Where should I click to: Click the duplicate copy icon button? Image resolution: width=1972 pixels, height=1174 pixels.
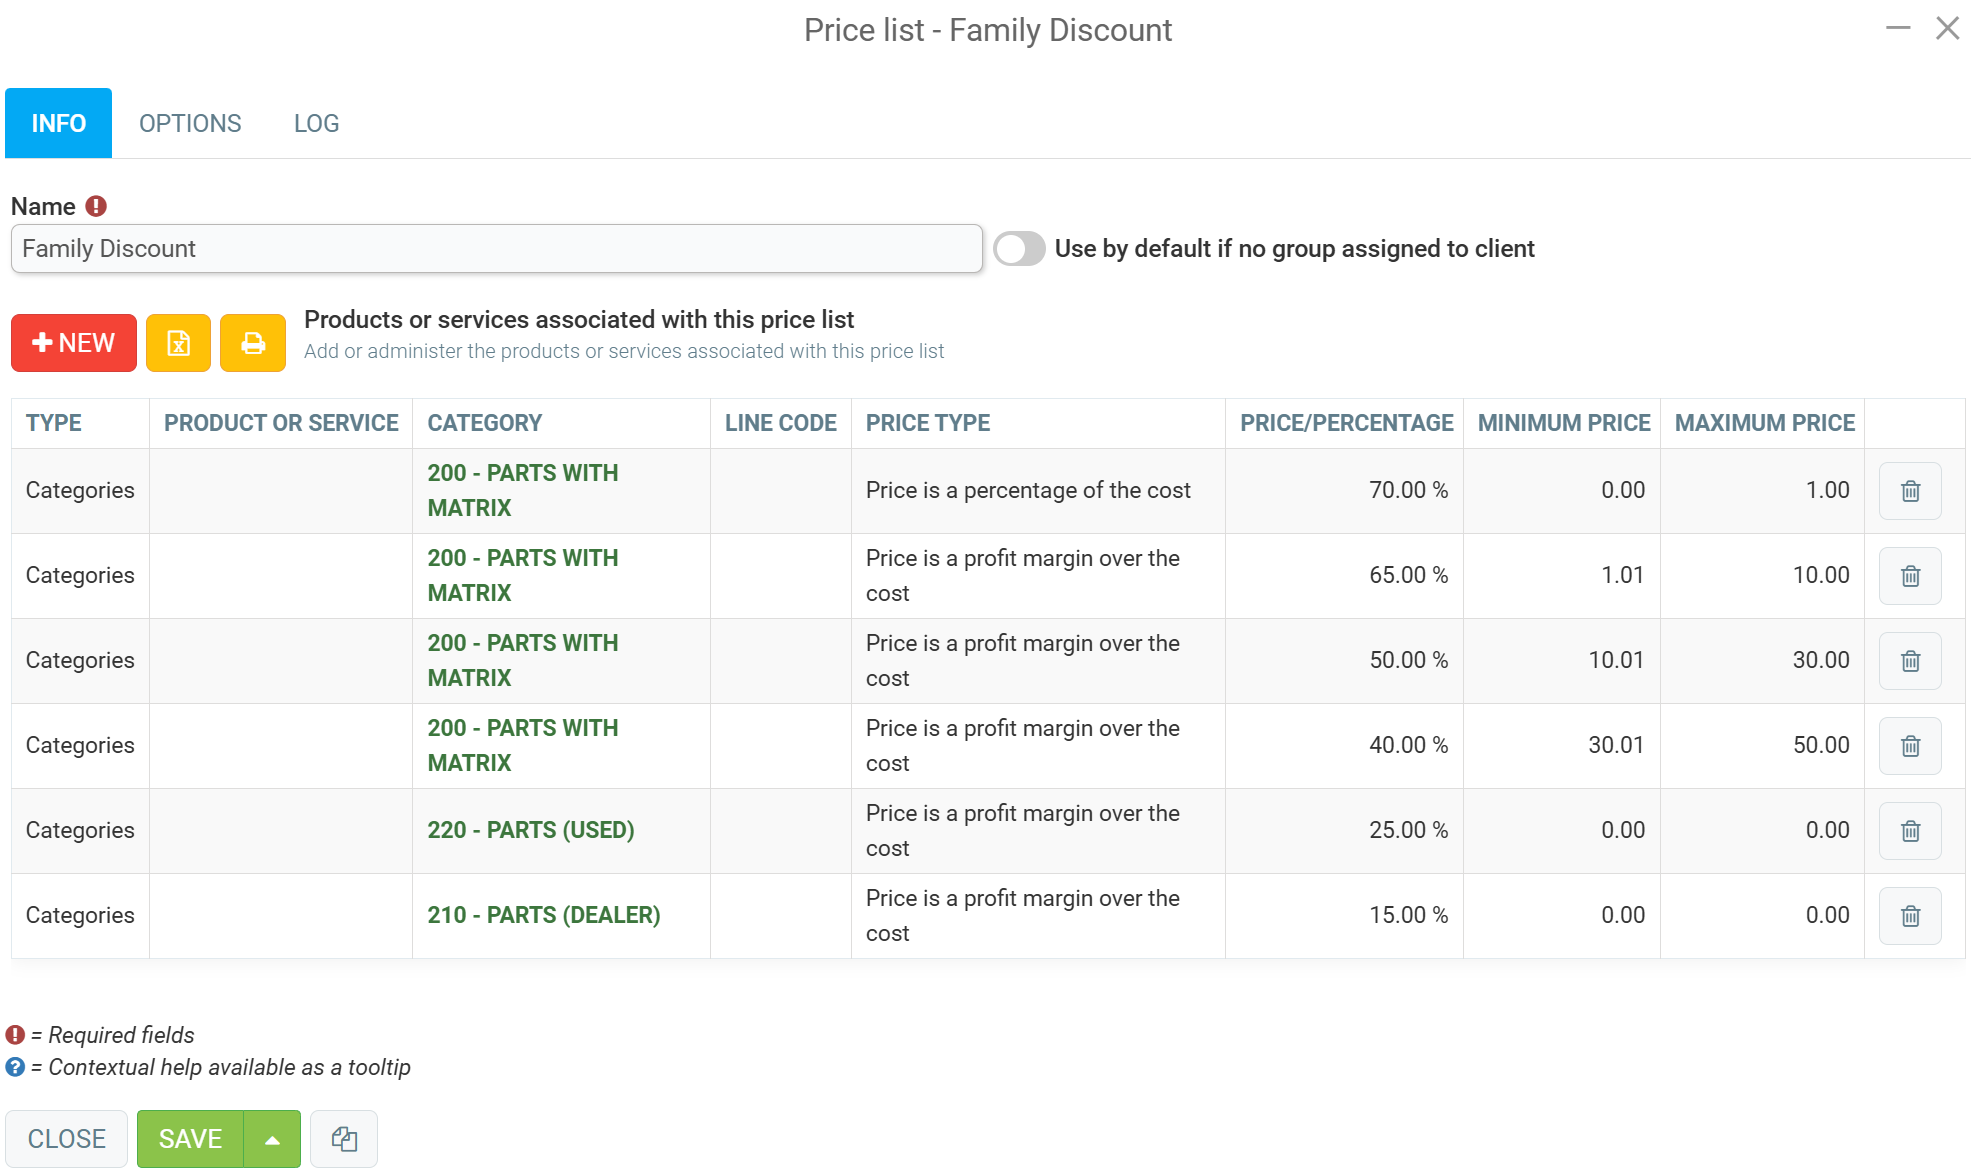point(344,1139)
